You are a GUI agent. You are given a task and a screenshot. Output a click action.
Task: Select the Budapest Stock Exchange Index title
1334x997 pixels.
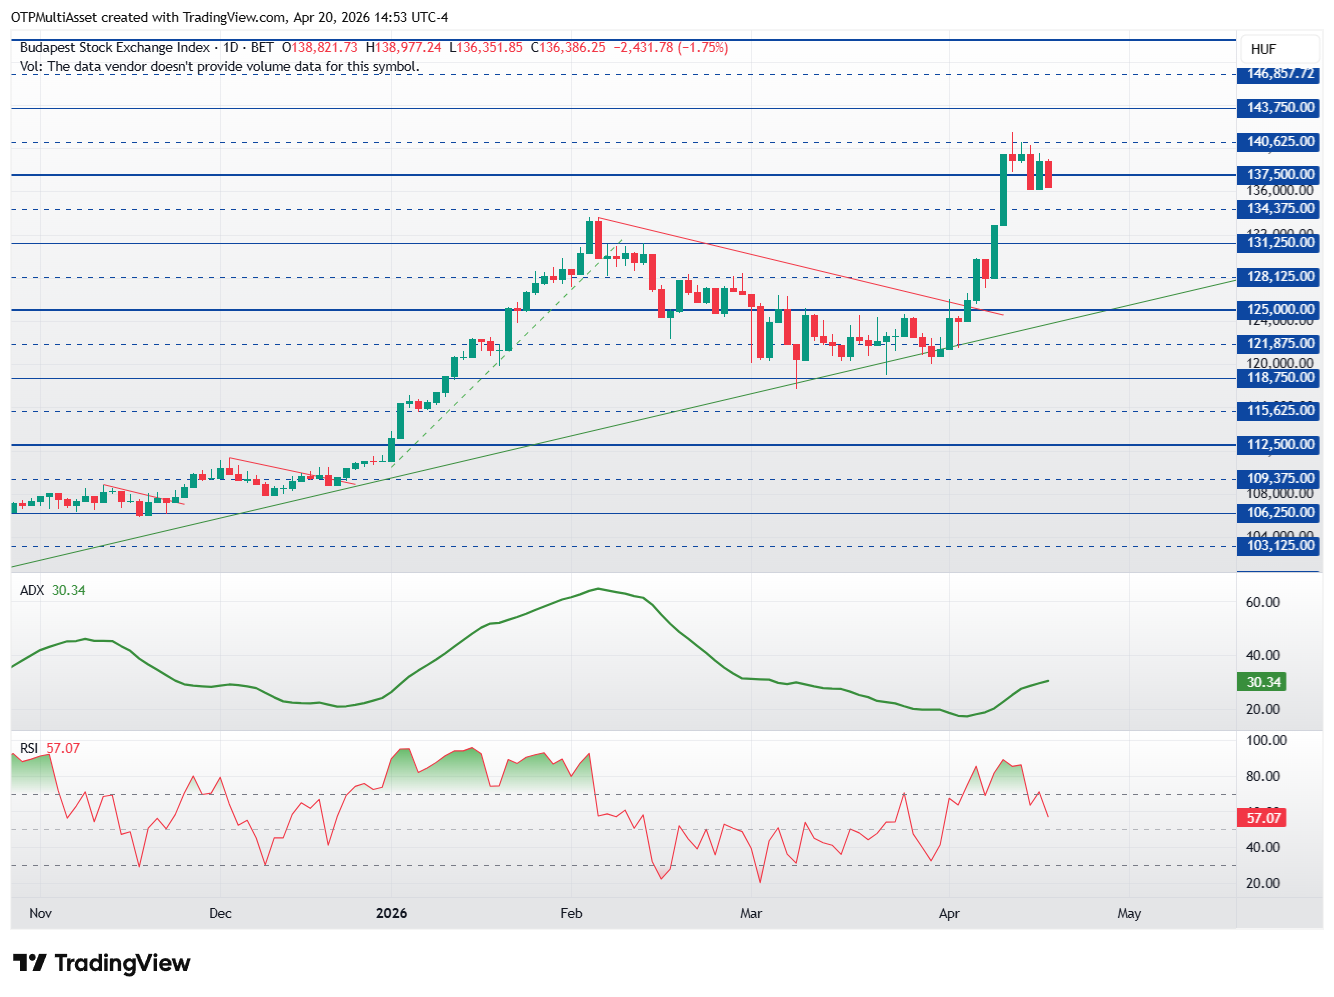(x=115, y=47)
